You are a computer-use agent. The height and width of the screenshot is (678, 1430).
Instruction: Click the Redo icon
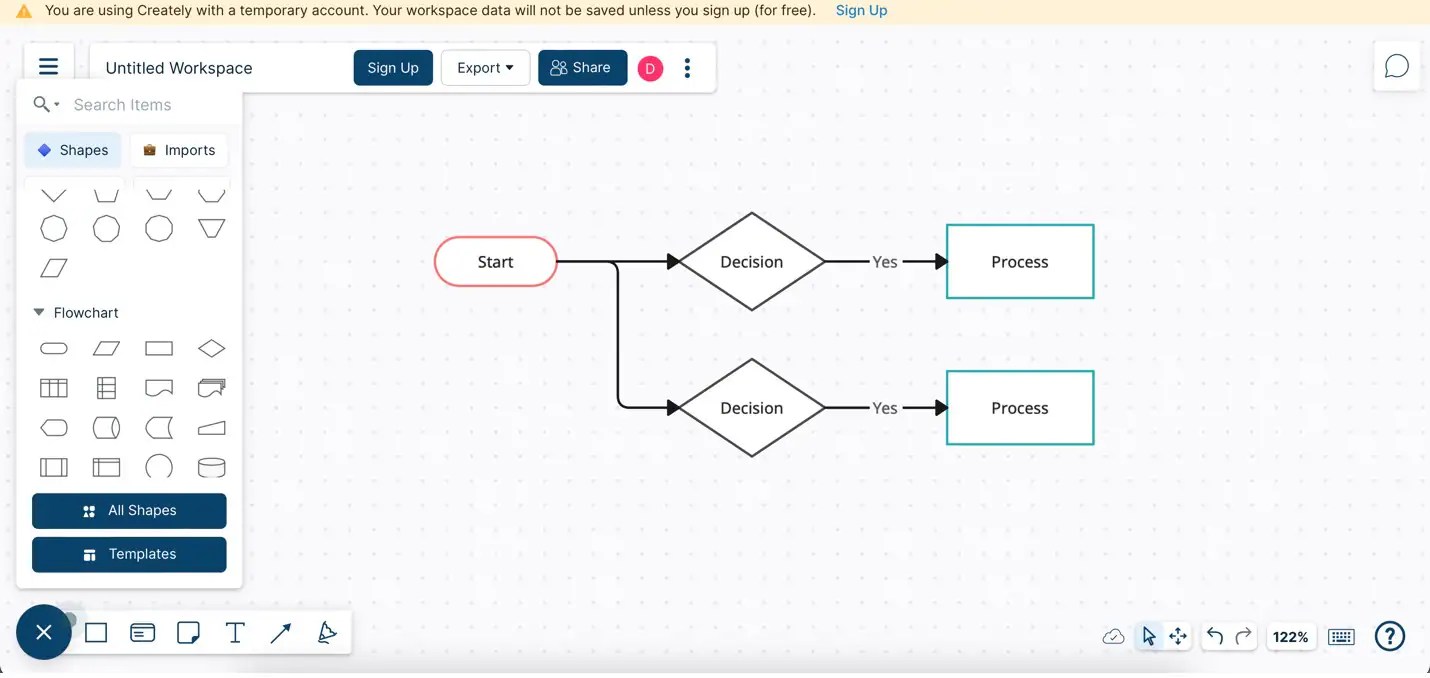click(1243, 636)
